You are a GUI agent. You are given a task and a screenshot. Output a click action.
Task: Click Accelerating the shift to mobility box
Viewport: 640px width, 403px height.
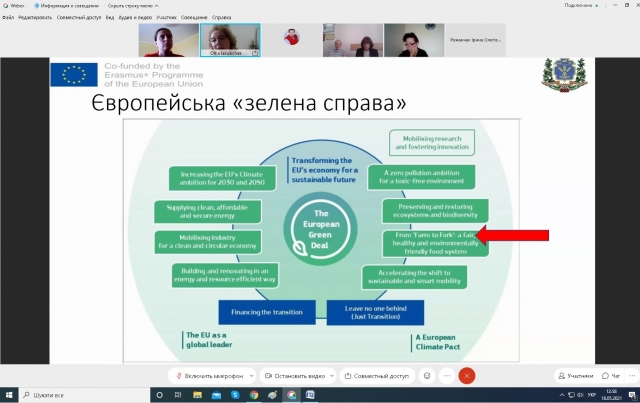click(x=414, y=277)
